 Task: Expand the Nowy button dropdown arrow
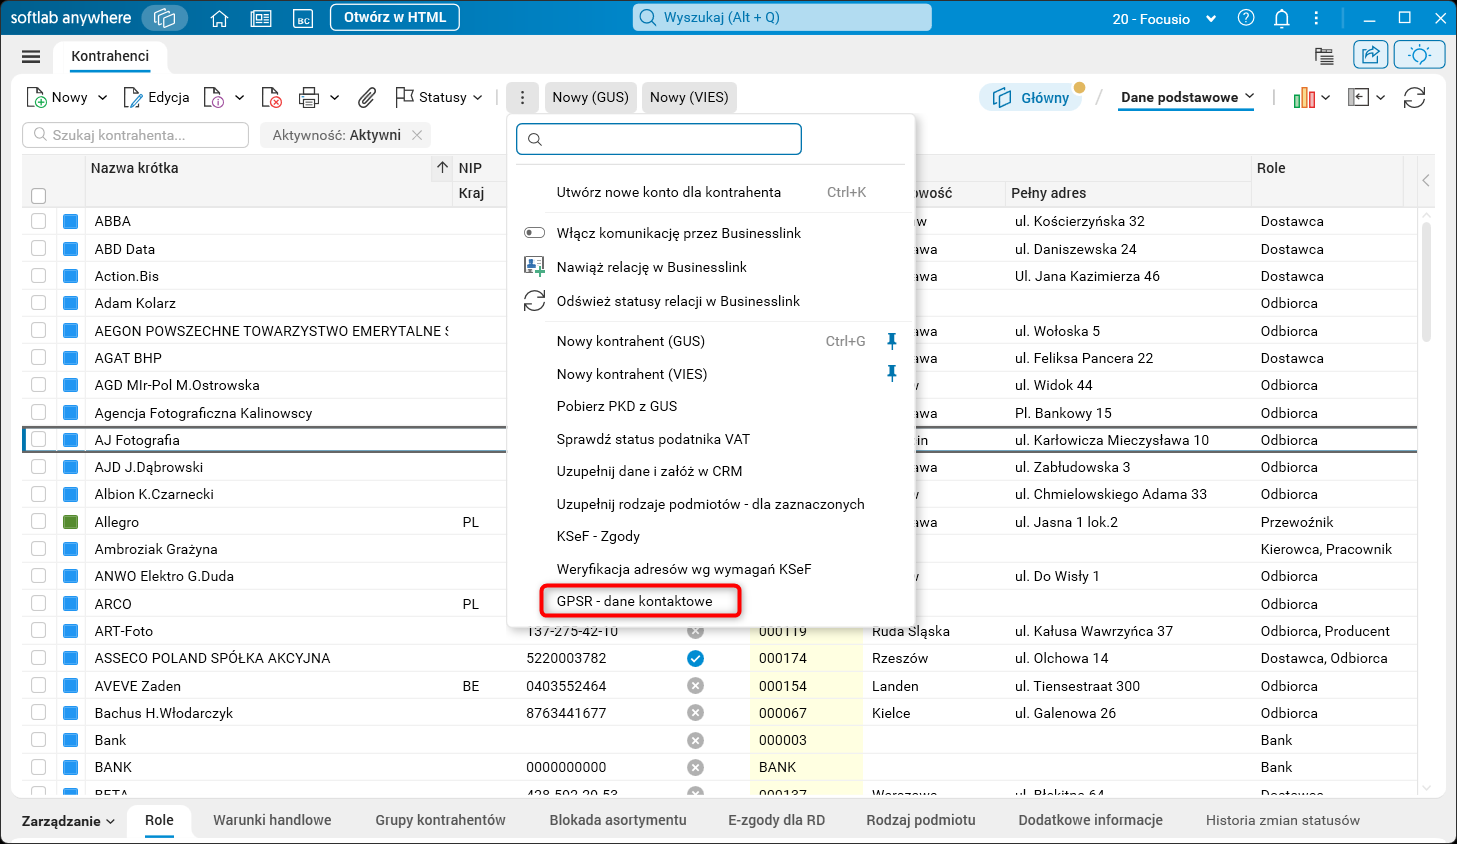[x=102, y=97]
